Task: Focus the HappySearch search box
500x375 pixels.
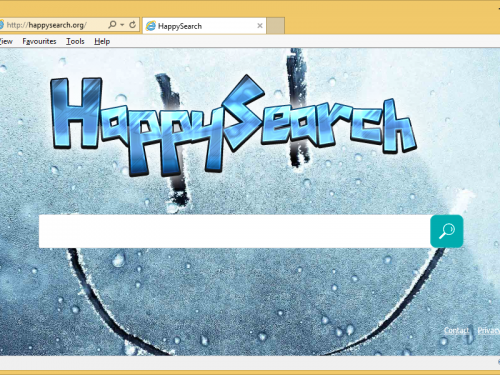Action: pyautogui.click(x=234, y=231)
